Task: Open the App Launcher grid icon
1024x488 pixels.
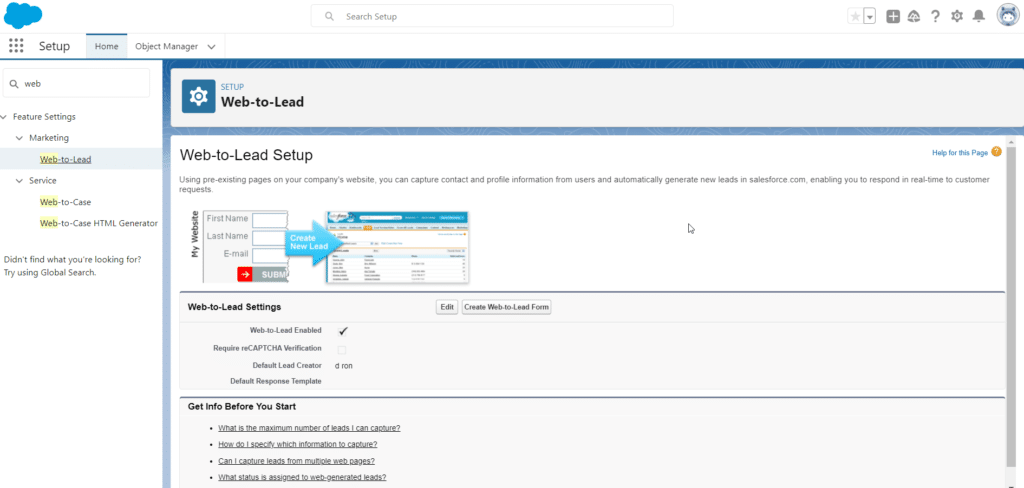Action: (16, 46)
